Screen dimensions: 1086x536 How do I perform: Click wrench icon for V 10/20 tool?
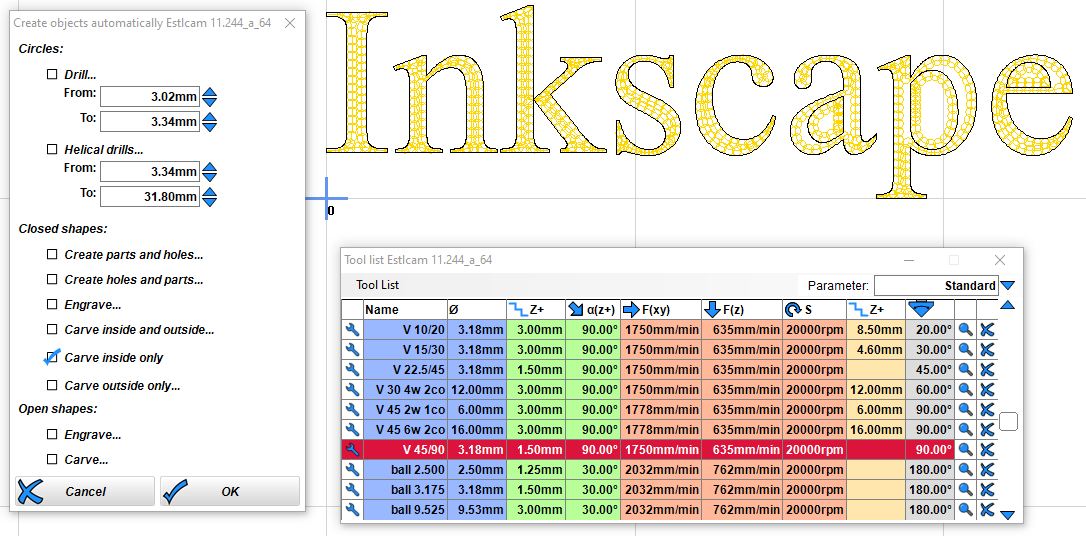352,330
